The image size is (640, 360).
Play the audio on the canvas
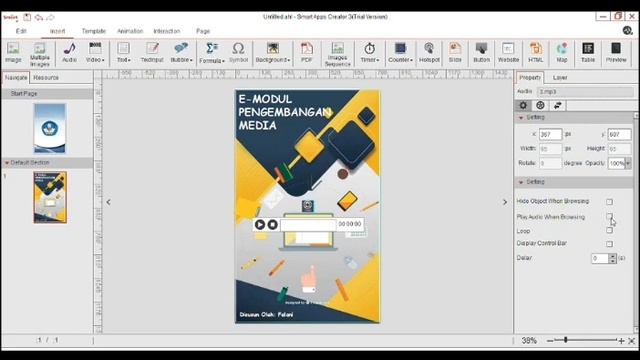pyautogui.click(x=260, y=224)
